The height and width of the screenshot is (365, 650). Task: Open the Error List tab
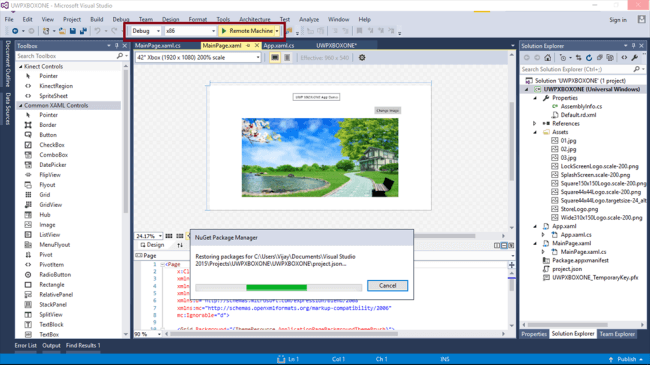[x=26, y=346]
